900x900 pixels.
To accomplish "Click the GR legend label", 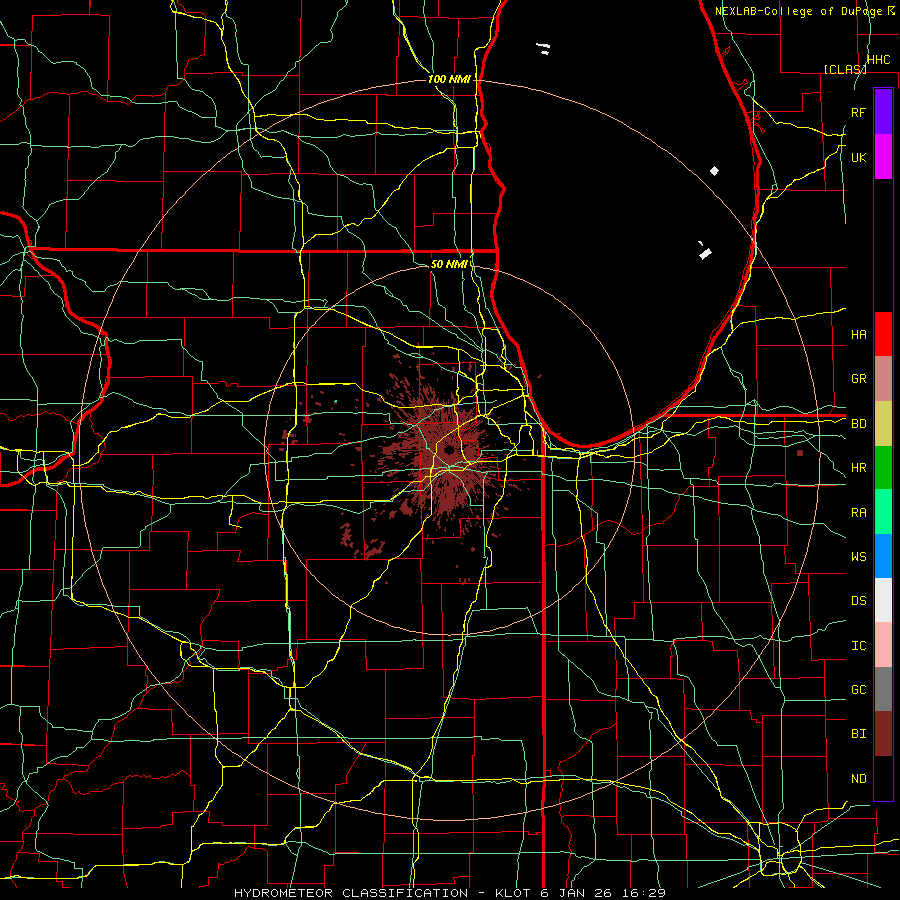I will coord(859,379).
